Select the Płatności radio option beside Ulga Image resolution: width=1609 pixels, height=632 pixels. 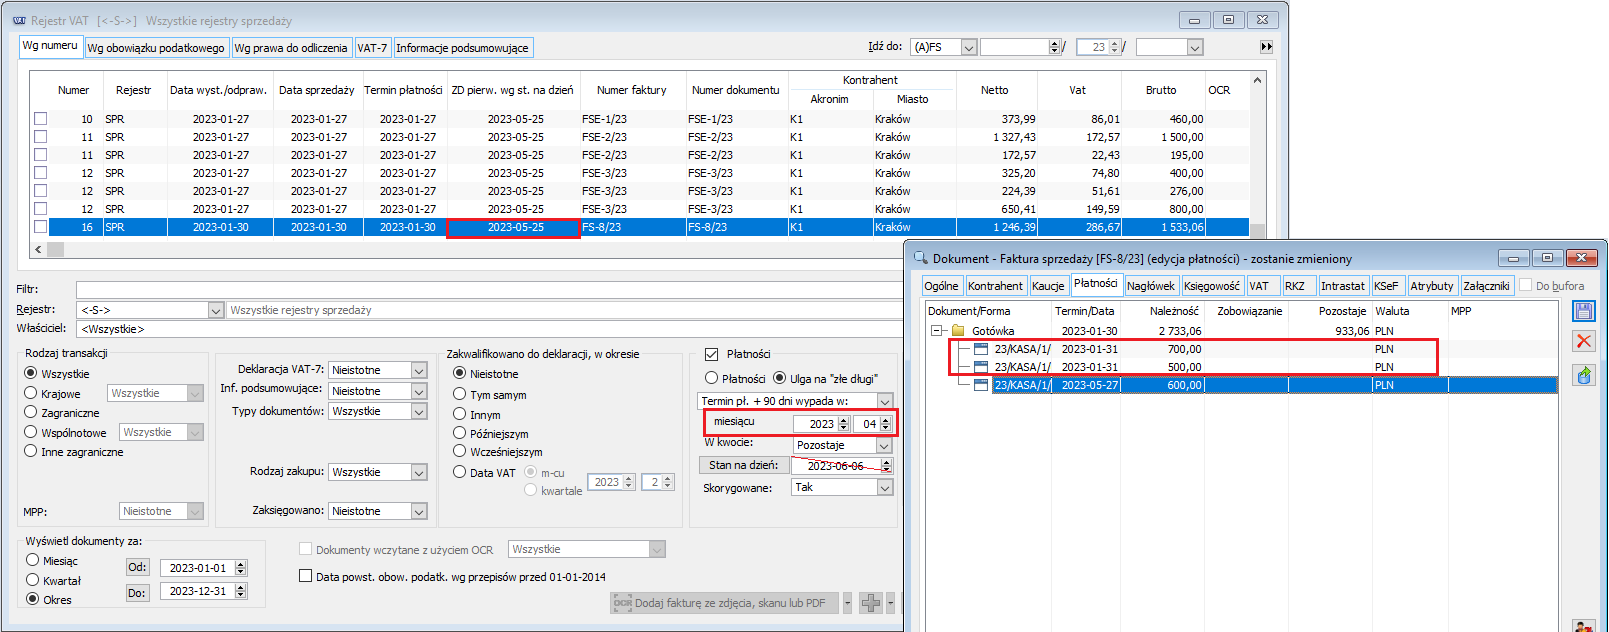pos(712,378)
